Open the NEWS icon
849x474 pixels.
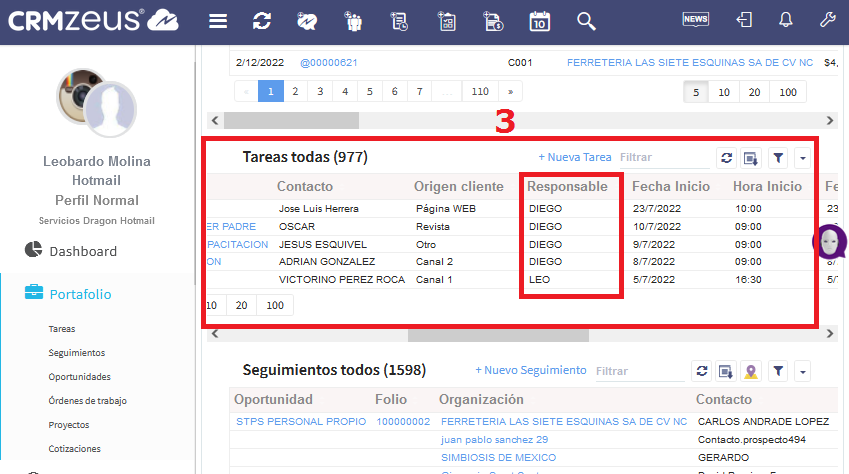(x=695, y=20)
